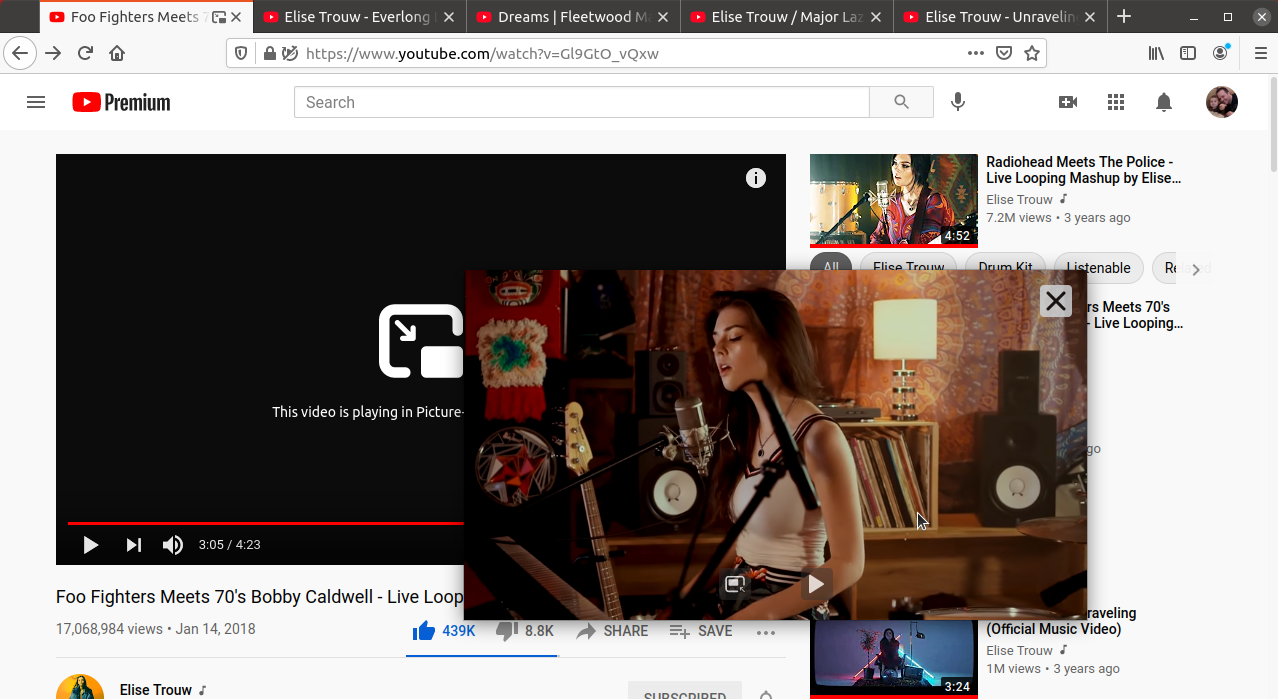Select the Elise Trouw filter chip
Image resolution: width=1278 pixels, height=699 pixels.
click(908, 268)
